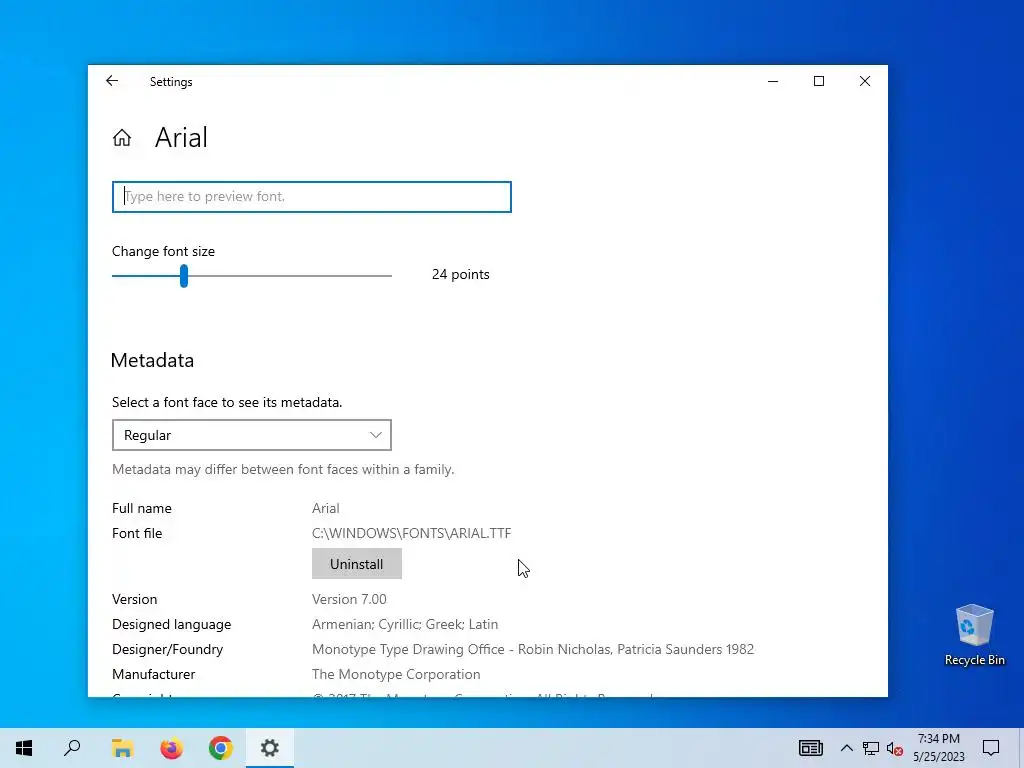
Task: Minimize the Settings window
Action: pyautogui.click(x=773, y=81)
